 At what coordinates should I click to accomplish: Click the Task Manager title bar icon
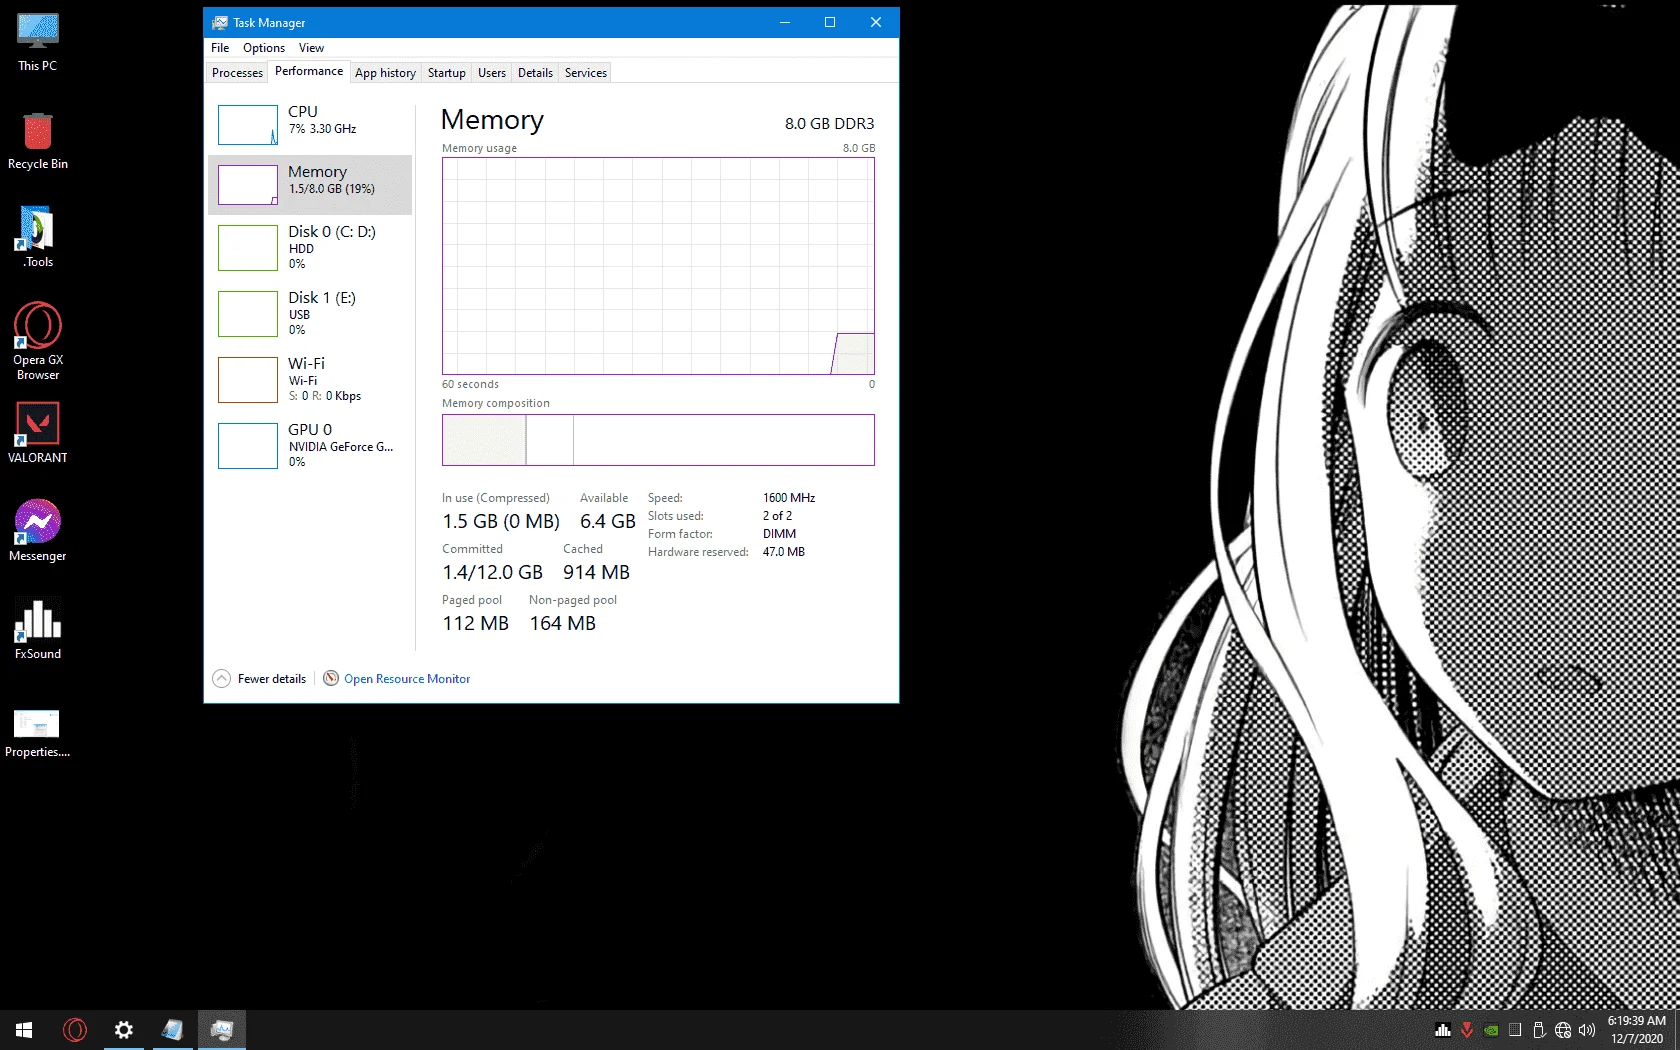point(220,22)
